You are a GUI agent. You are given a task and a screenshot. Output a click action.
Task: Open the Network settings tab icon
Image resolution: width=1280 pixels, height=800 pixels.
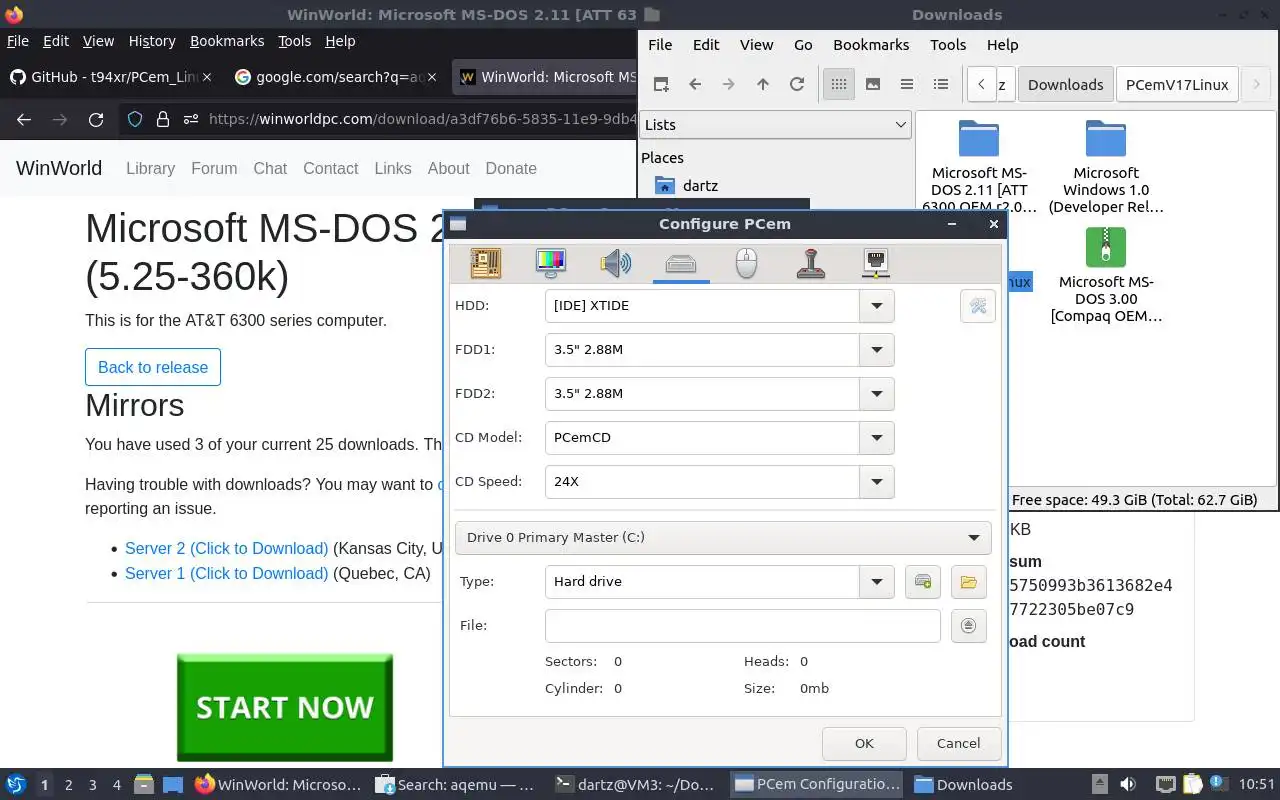876,263
